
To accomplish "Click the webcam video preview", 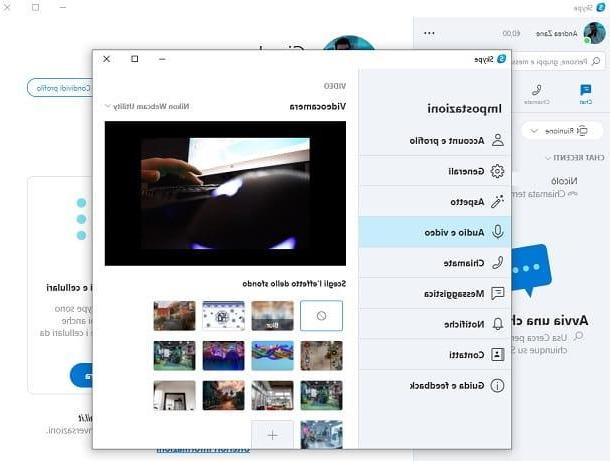I will coord(225,193).
